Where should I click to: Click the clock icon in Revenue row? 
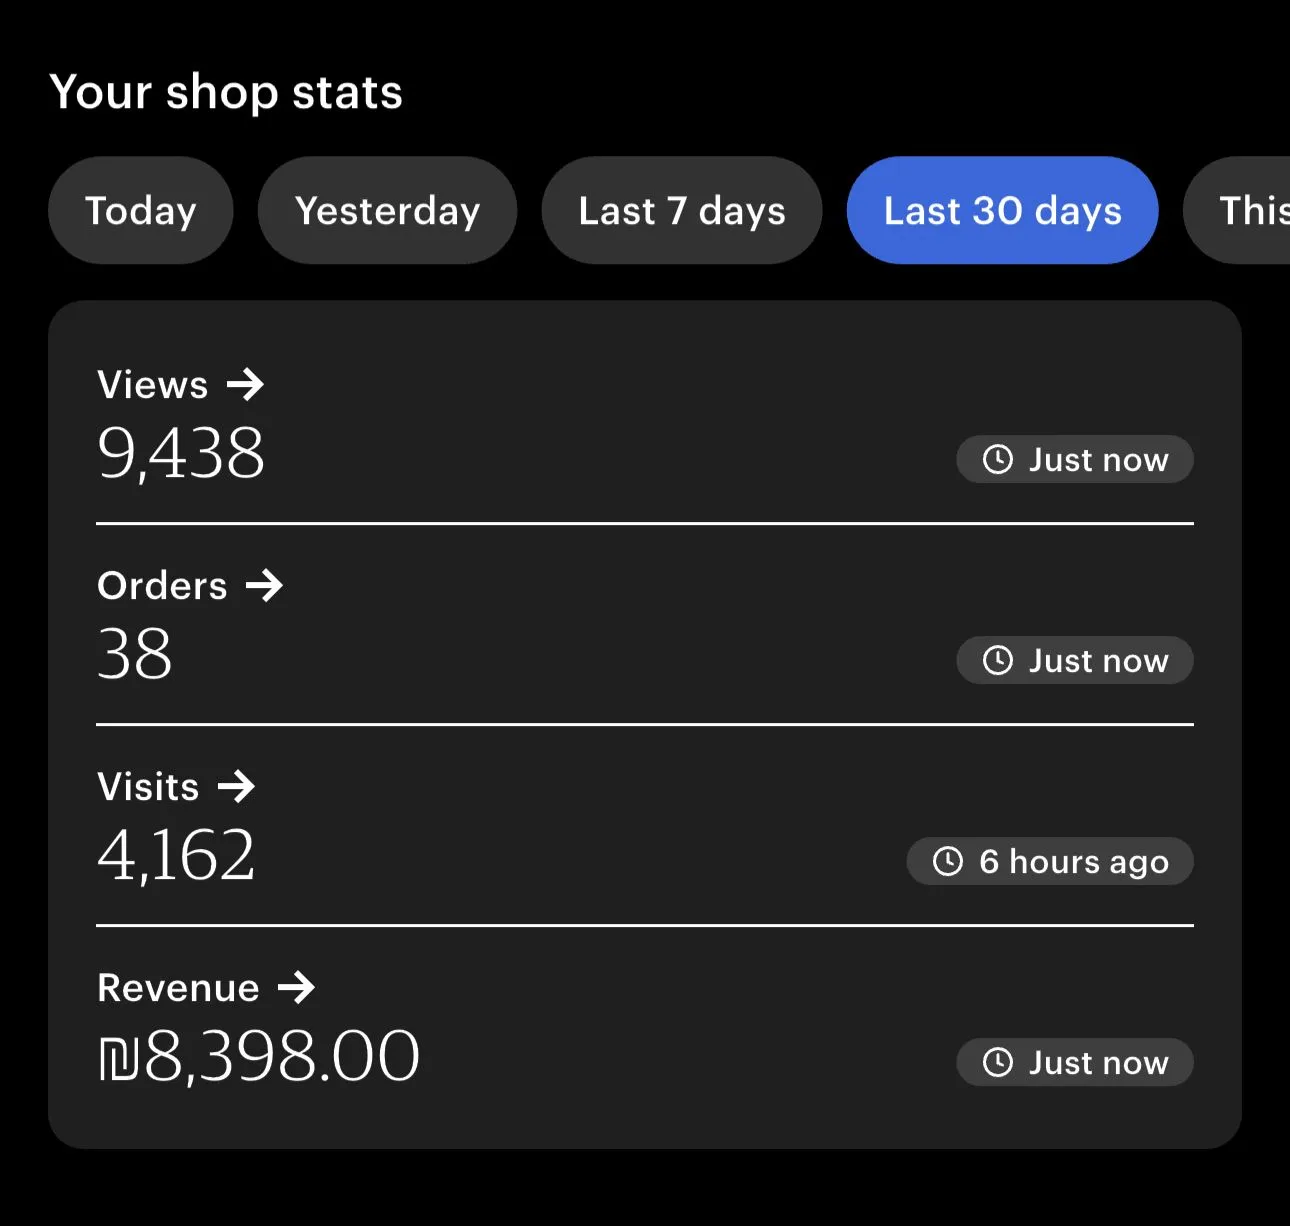(x=998, y=1063)
